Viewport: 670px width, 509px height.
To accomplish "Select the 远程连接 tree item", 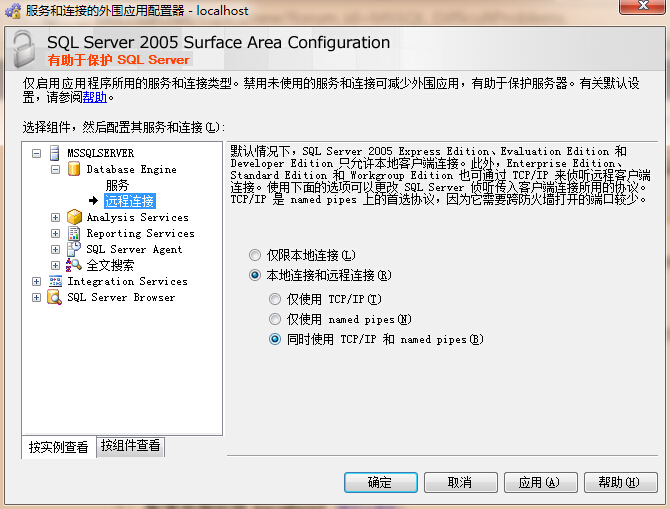I will coord(130,201).
